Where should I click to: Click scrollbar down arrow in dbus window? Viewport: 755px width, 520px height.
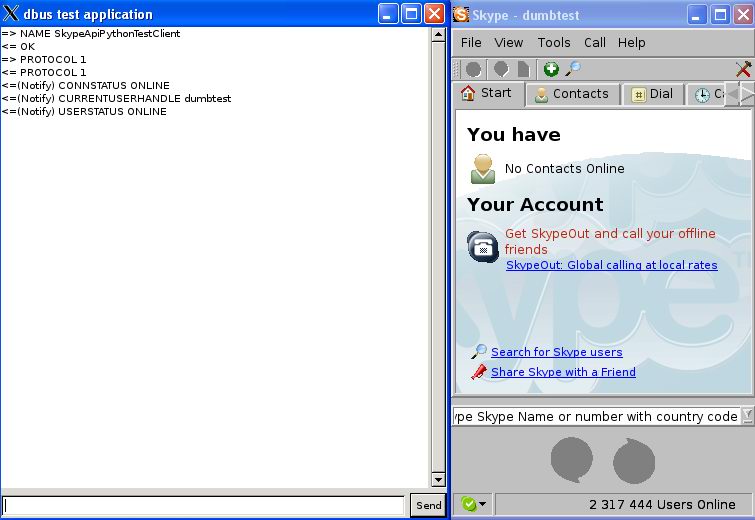pos(438,480)
